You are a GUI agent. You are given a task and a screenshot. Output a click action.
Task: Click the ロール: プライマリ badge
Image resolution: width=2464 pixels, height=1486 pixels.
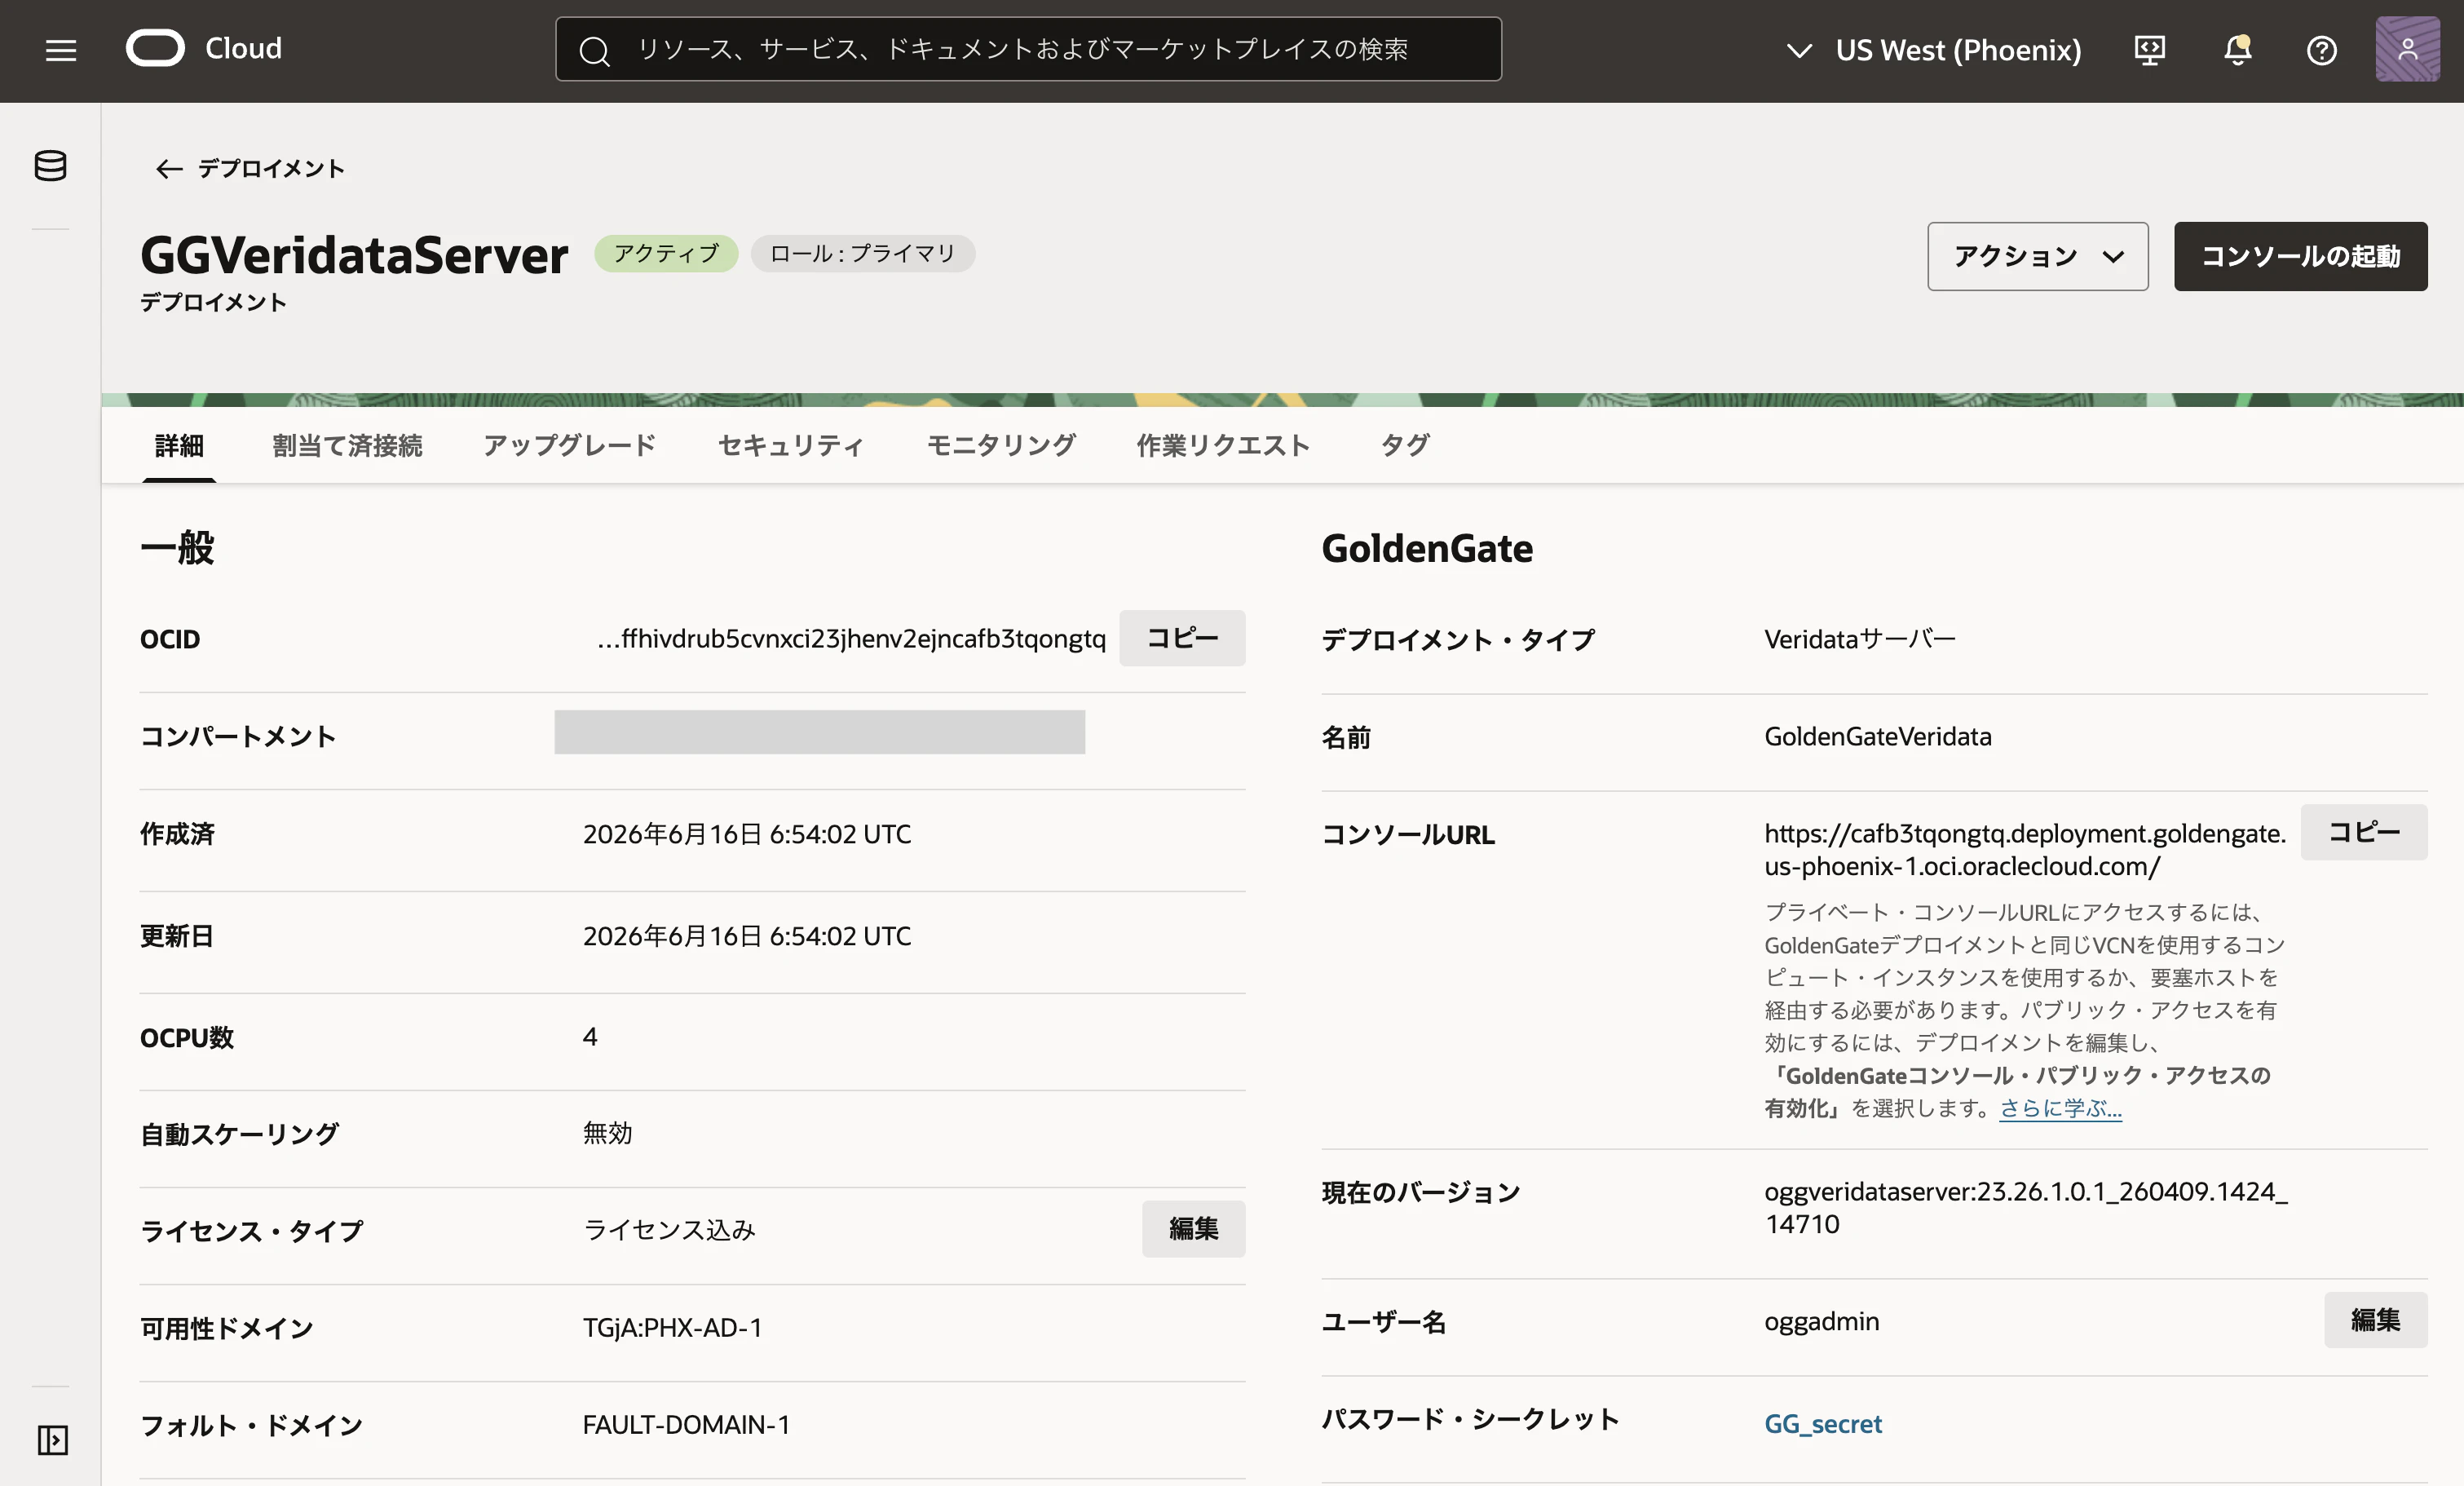coord(862,253)
